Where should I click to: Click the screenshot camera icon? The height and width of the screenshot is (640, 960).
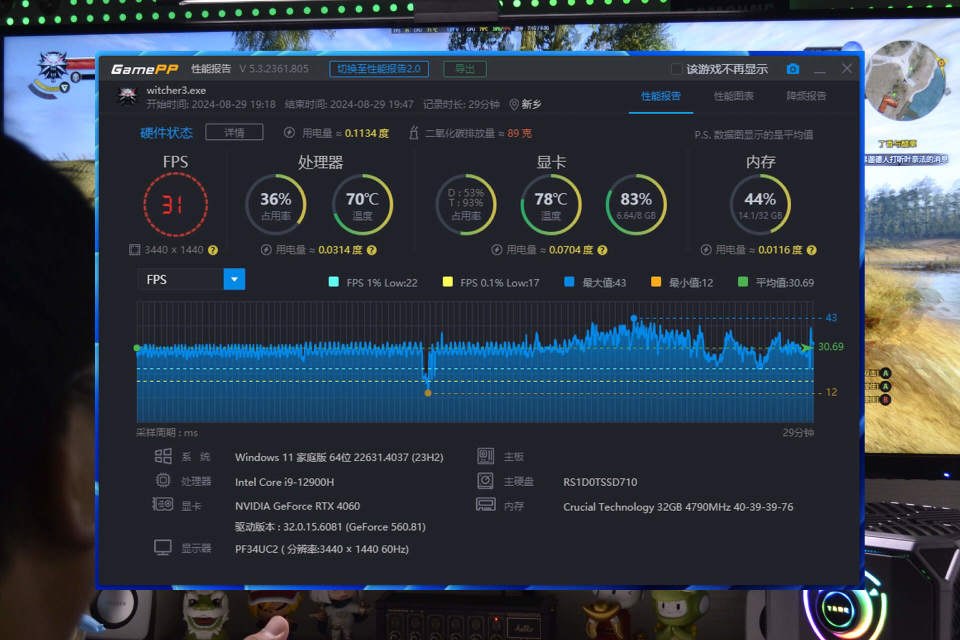[x=792, y=69]
